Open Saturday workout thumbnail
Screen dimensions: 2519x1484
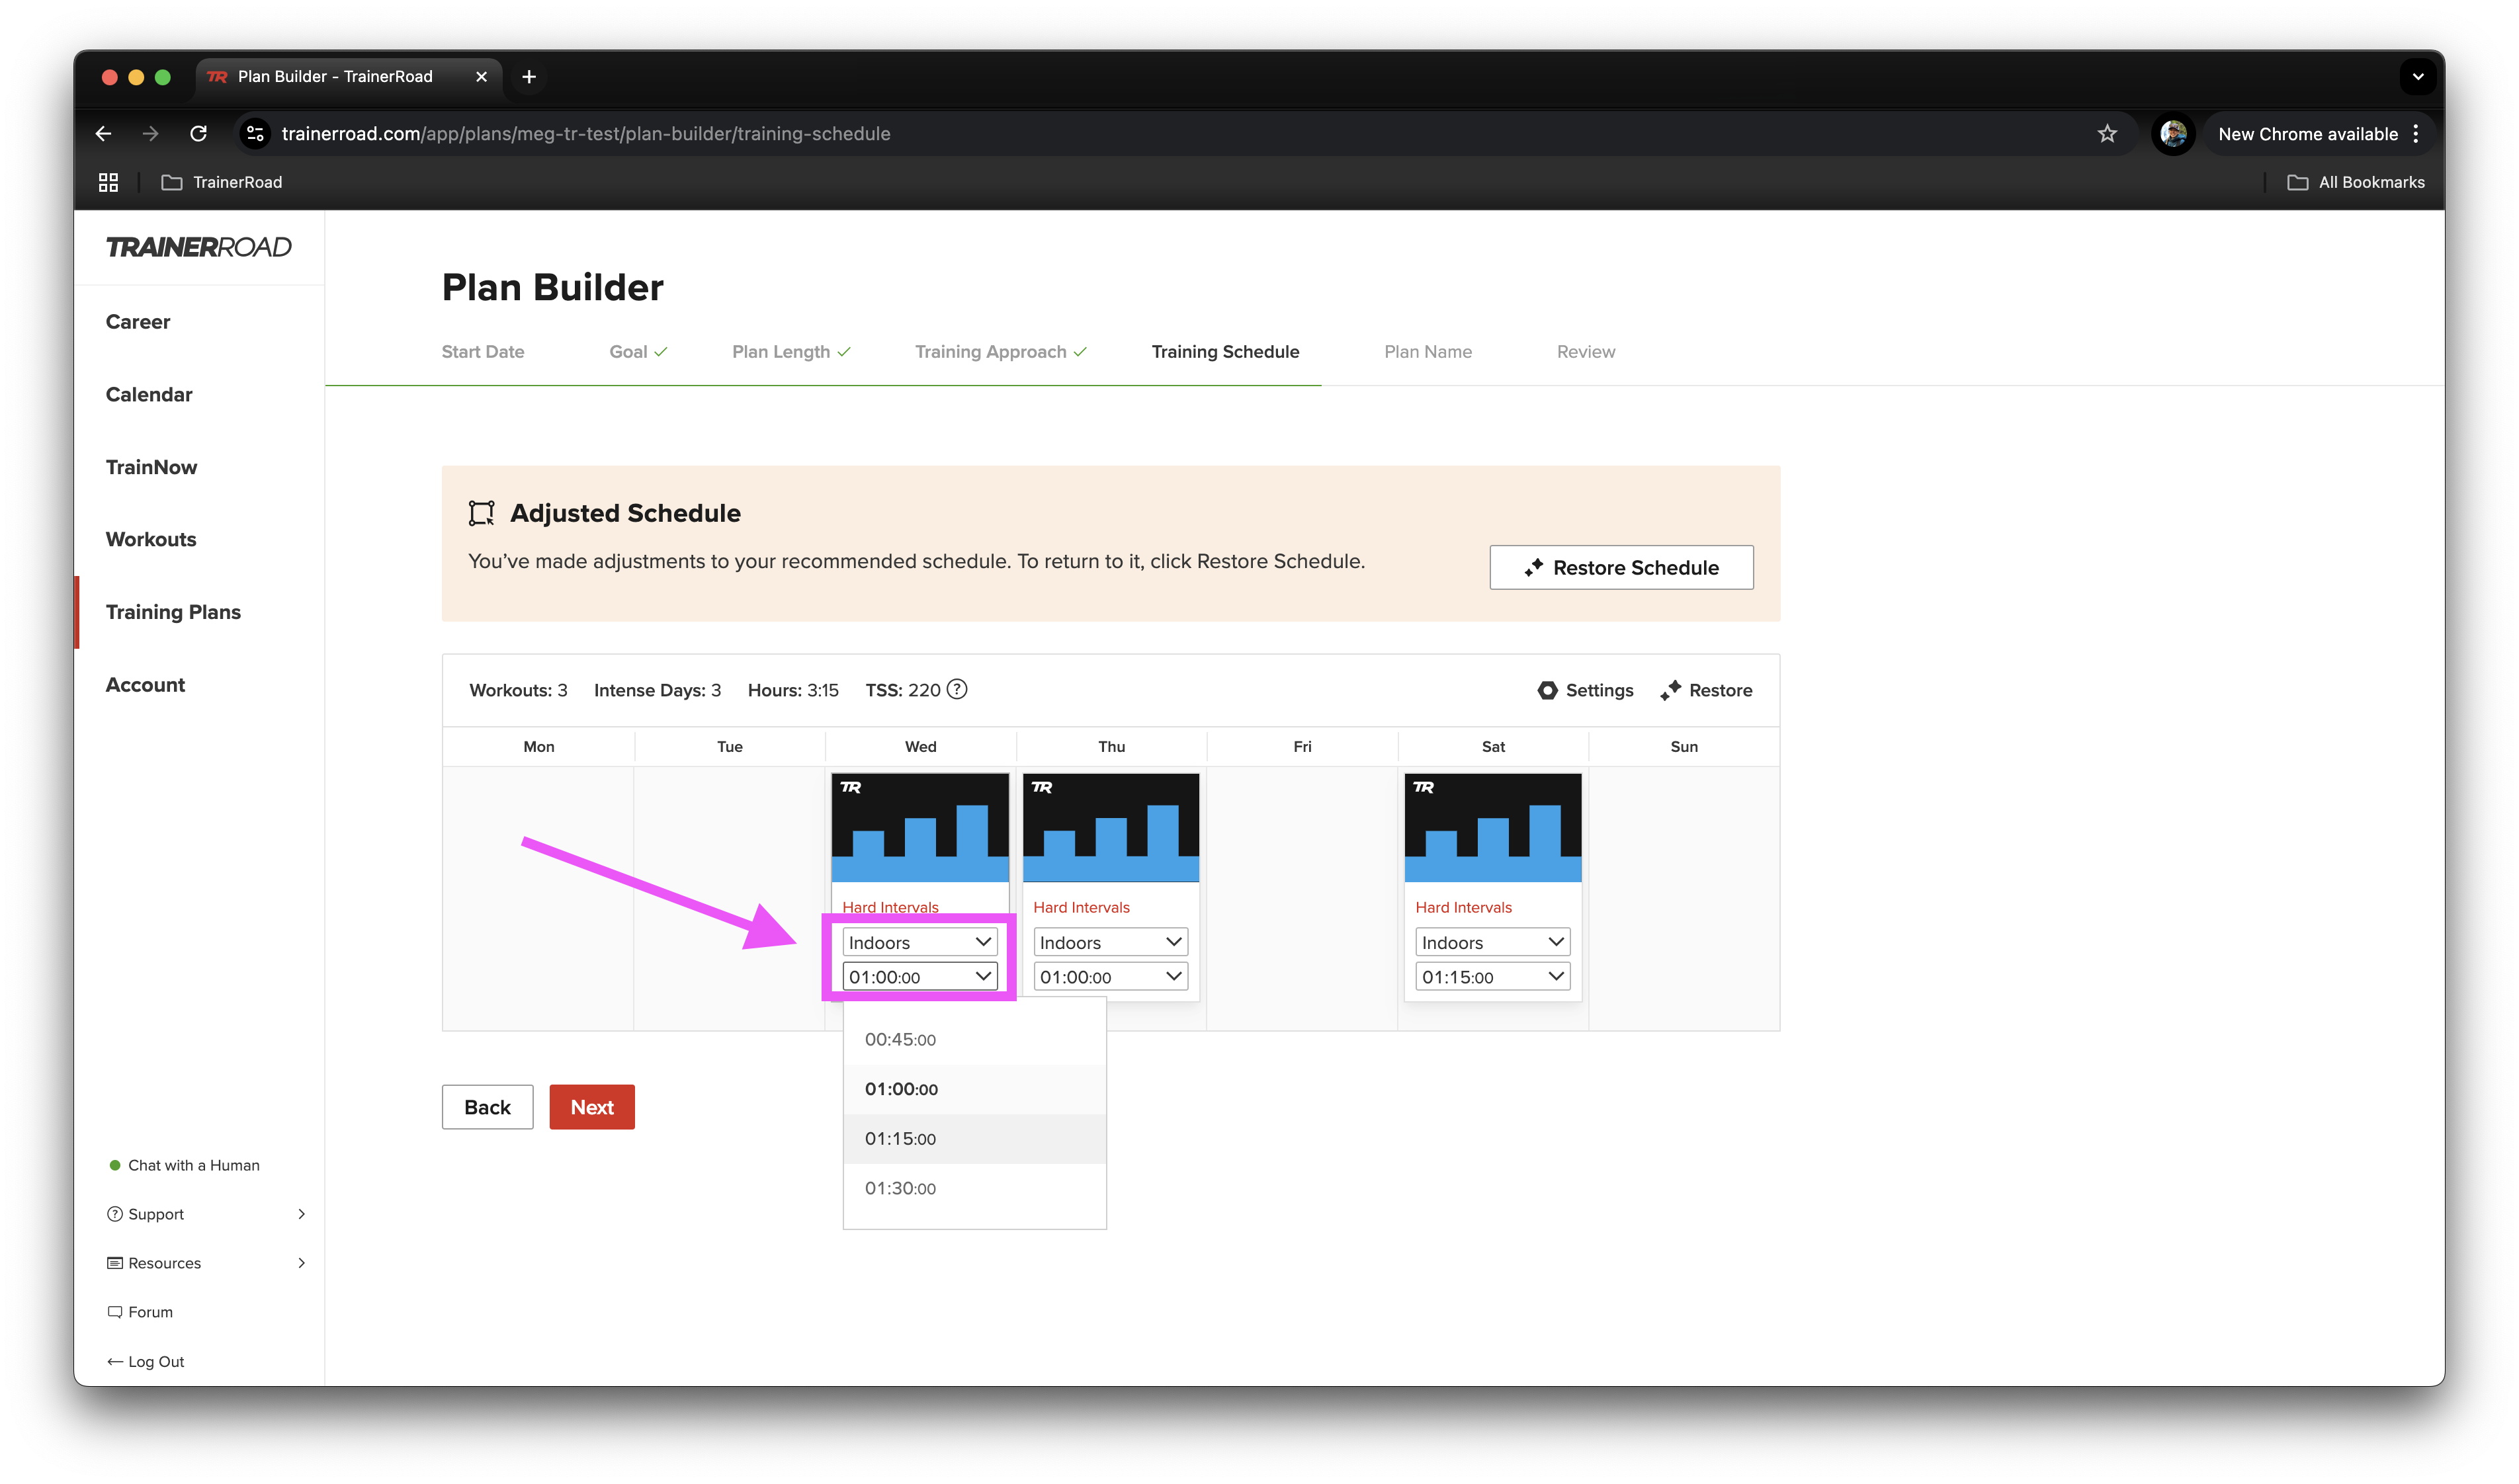1492,828
